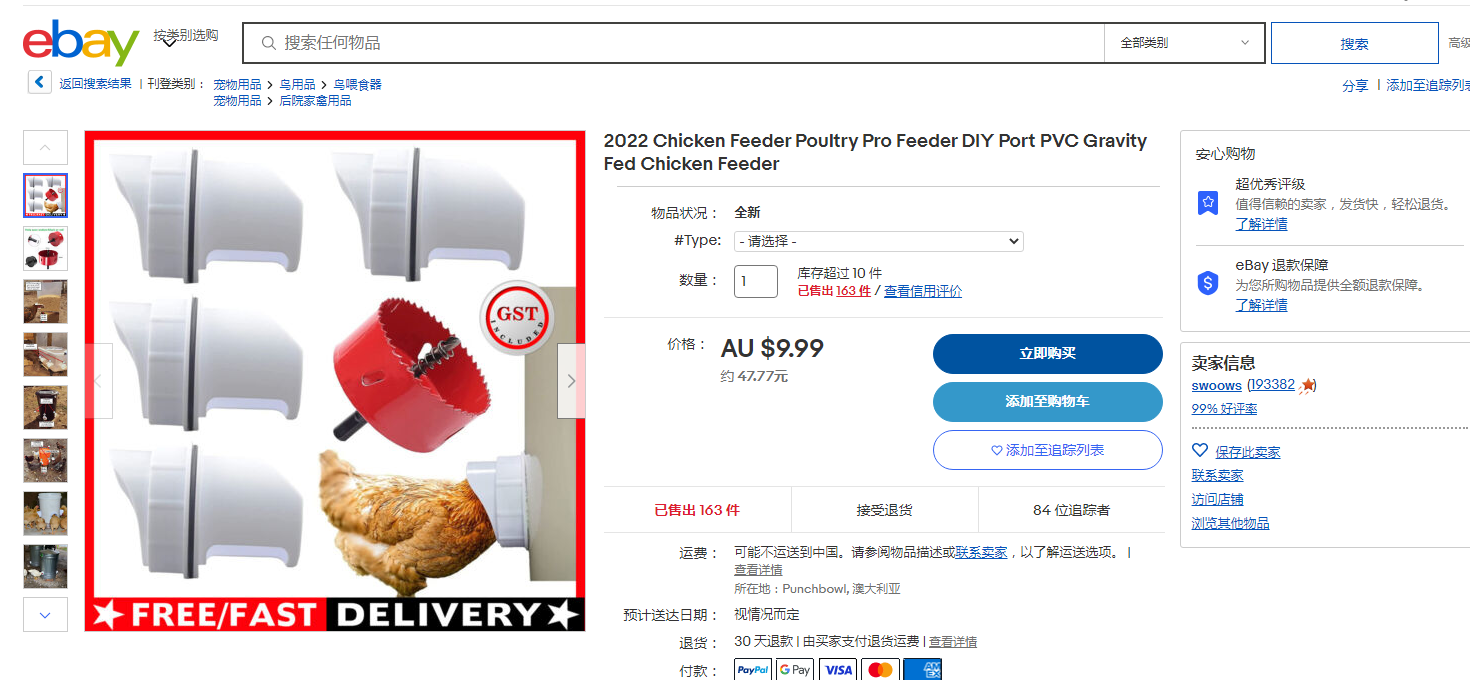Open seller swoows profile link
The image size is (1470, 680).
coord(1216,385)
